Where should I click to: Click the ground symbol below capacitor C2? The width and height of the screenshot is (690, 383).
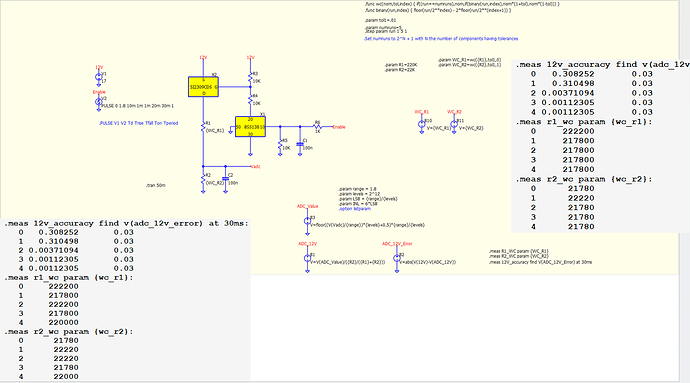tap(225, 191)
